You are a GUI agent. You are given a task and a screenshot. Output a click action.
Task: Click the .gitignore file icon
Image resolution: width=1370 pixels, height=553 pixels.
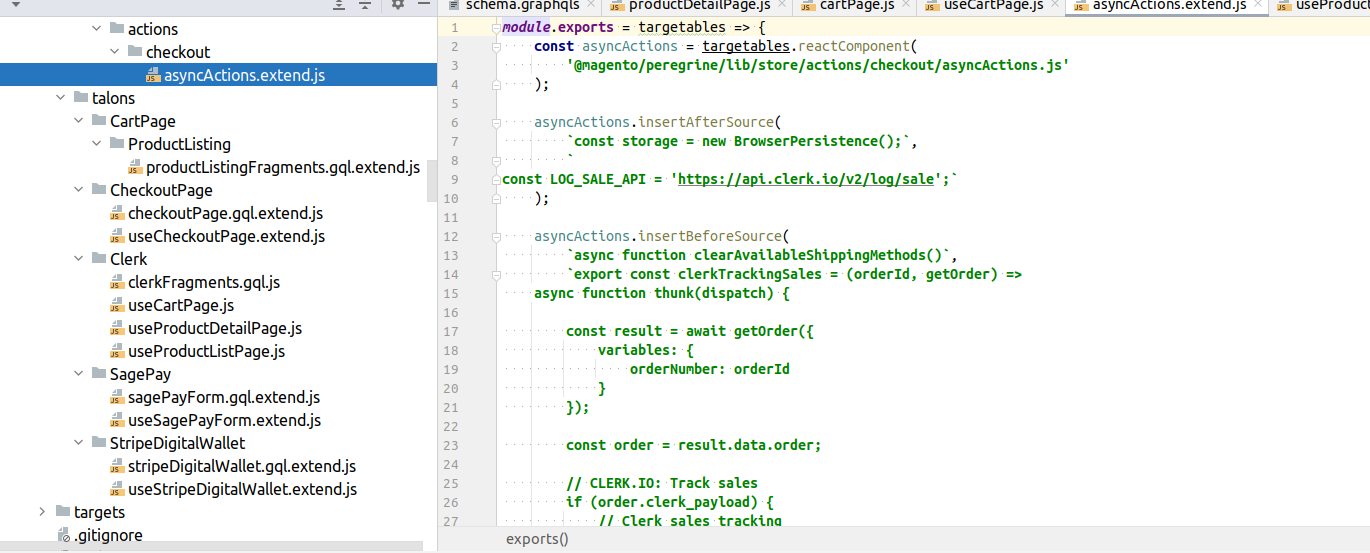(64, 535)
